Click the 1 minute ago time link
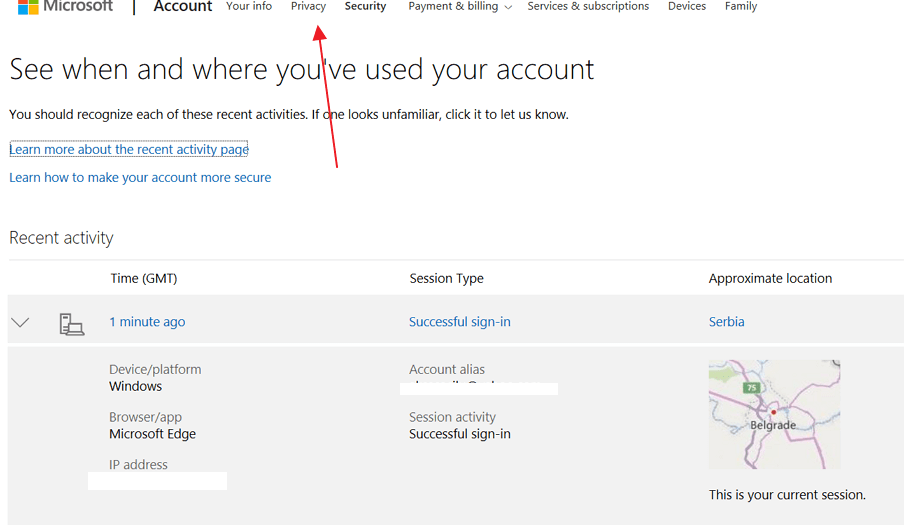The width and height of the screenshot is (904, 525). (x=147, y=322)
